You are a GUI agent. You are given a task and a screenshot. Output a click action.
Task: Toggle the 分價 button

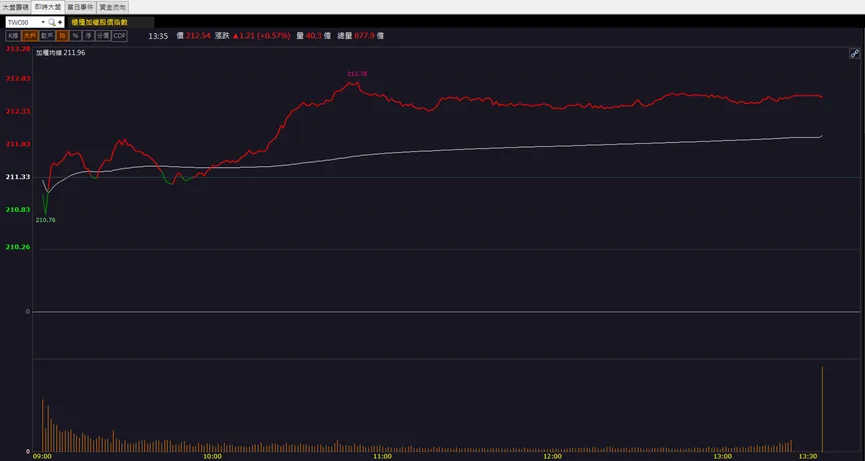pyautogui.click(x=103, y=36)
